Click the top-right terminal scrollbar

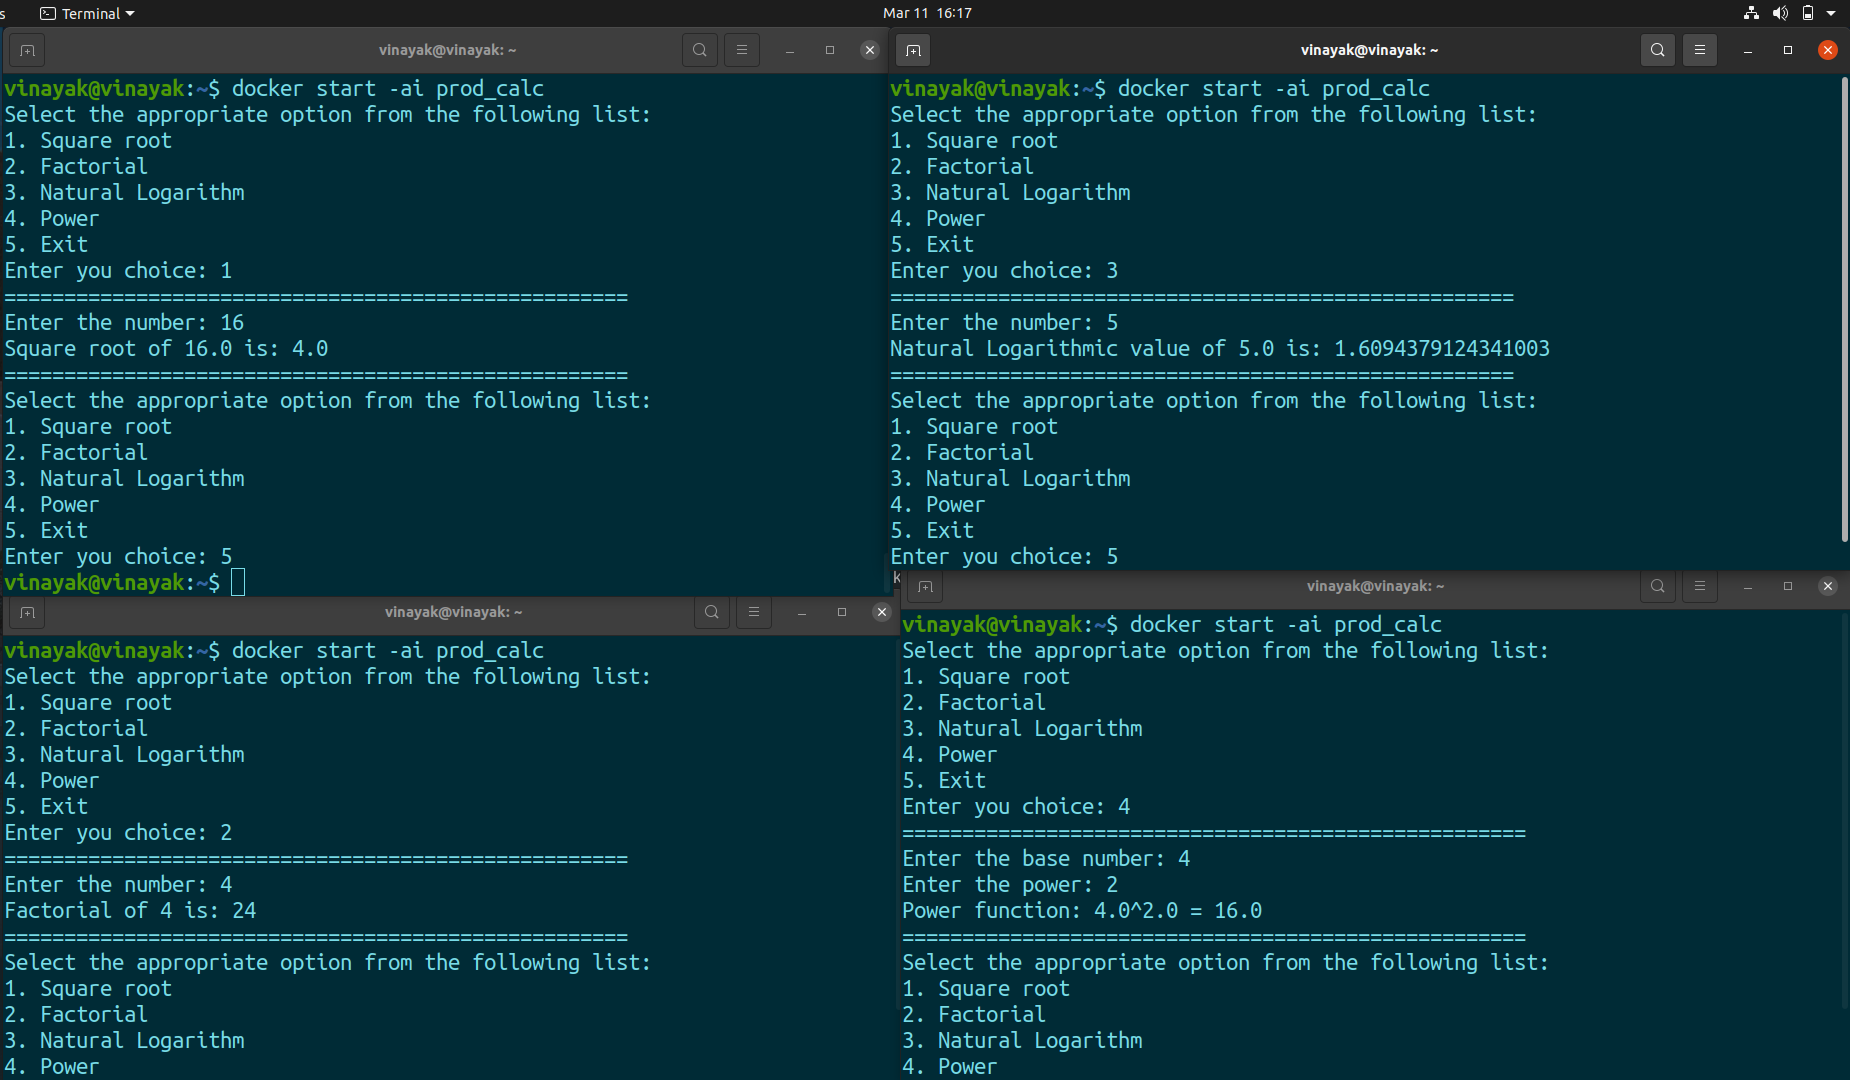point(1844,310)
